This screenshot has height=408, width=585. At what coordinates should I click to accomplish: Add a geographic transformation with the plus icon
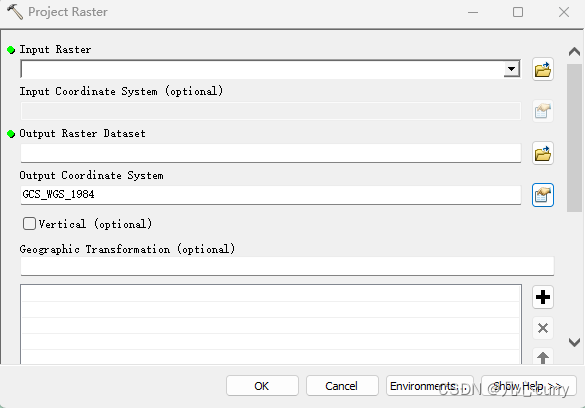pyautogui.click(x=543, y=297)
